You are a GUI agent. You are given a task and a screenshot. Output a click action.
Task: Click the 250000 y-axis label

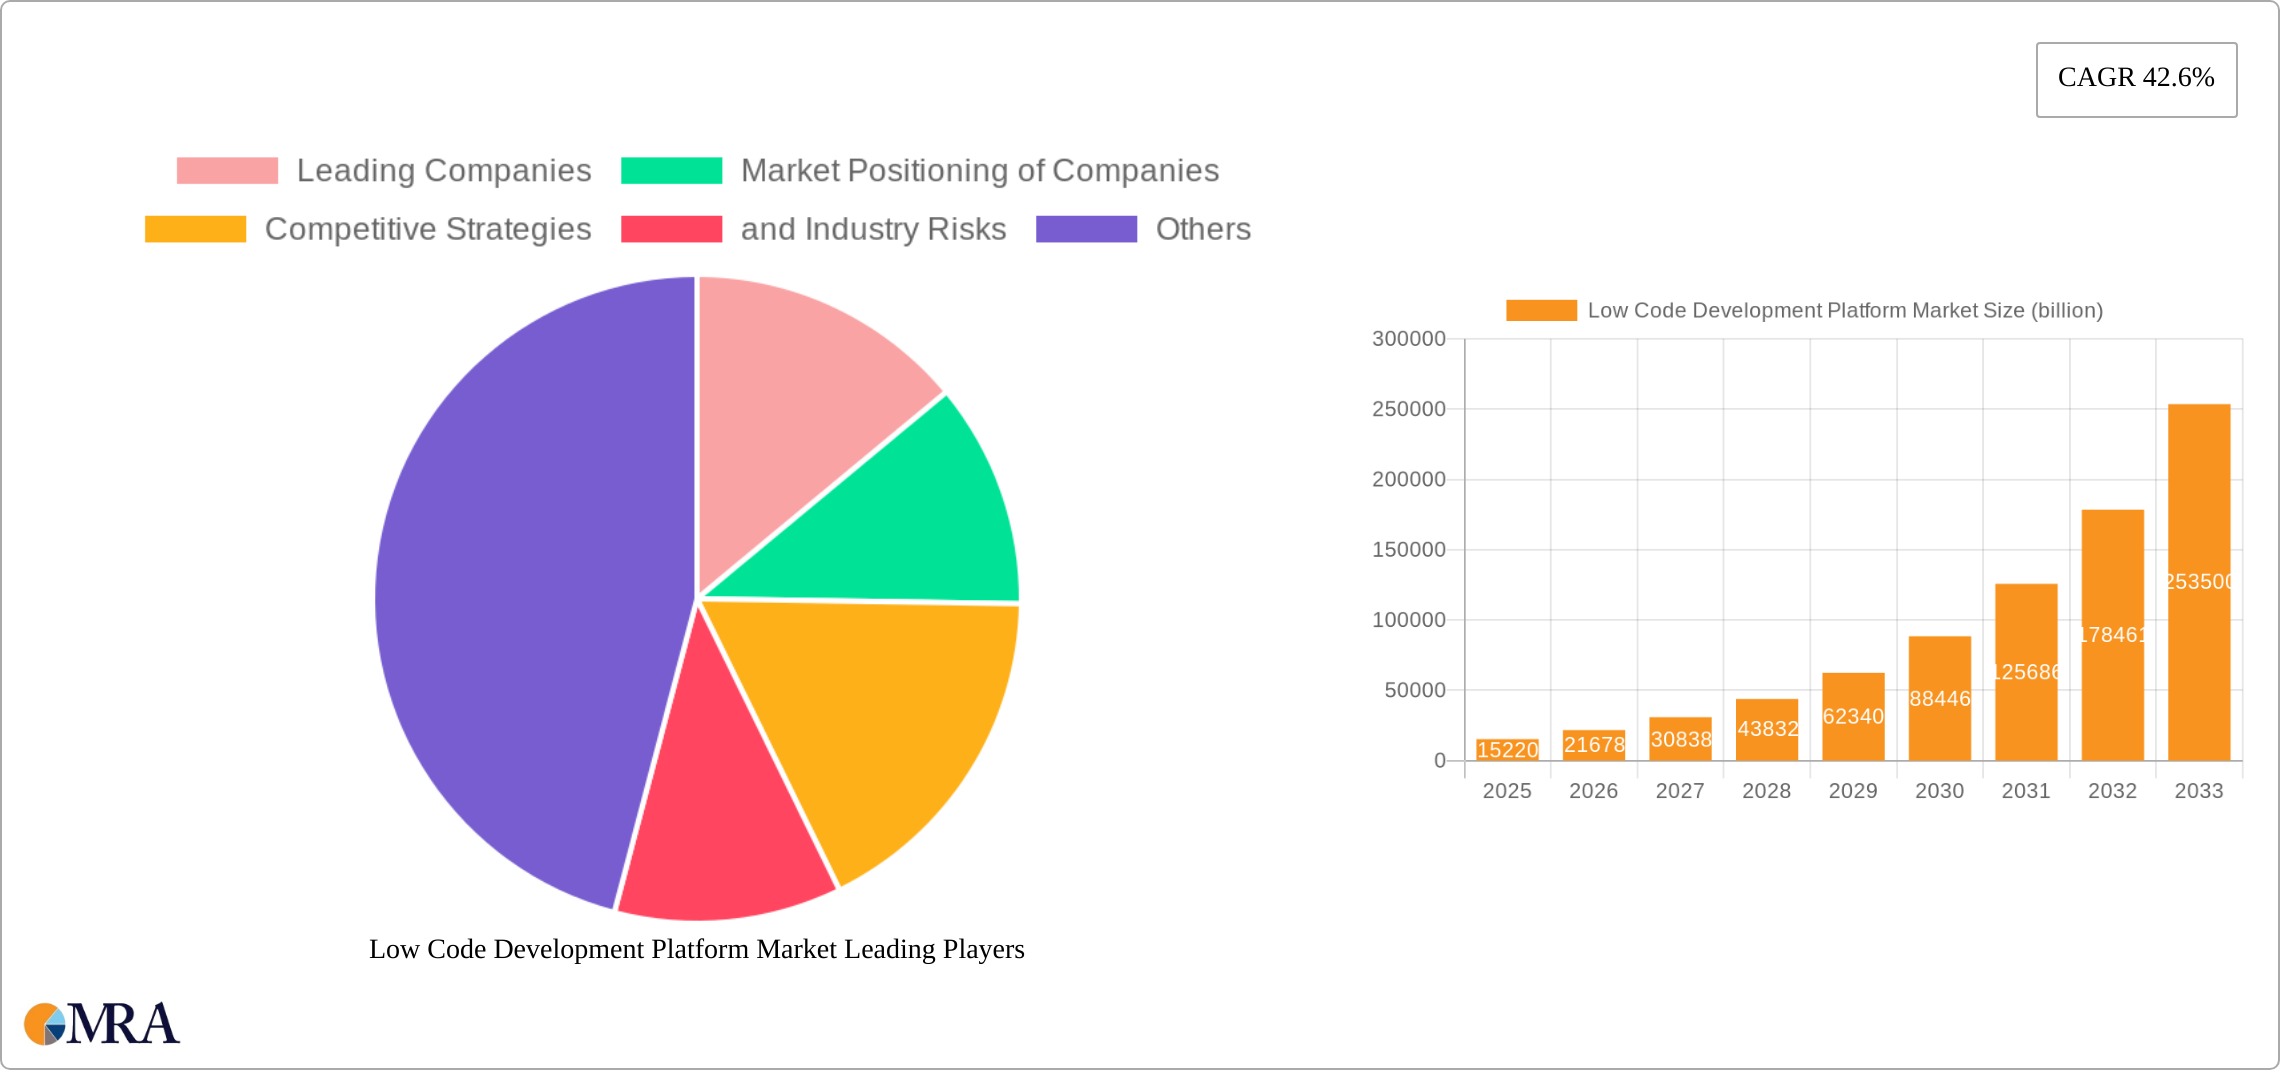coord(1409,409)
